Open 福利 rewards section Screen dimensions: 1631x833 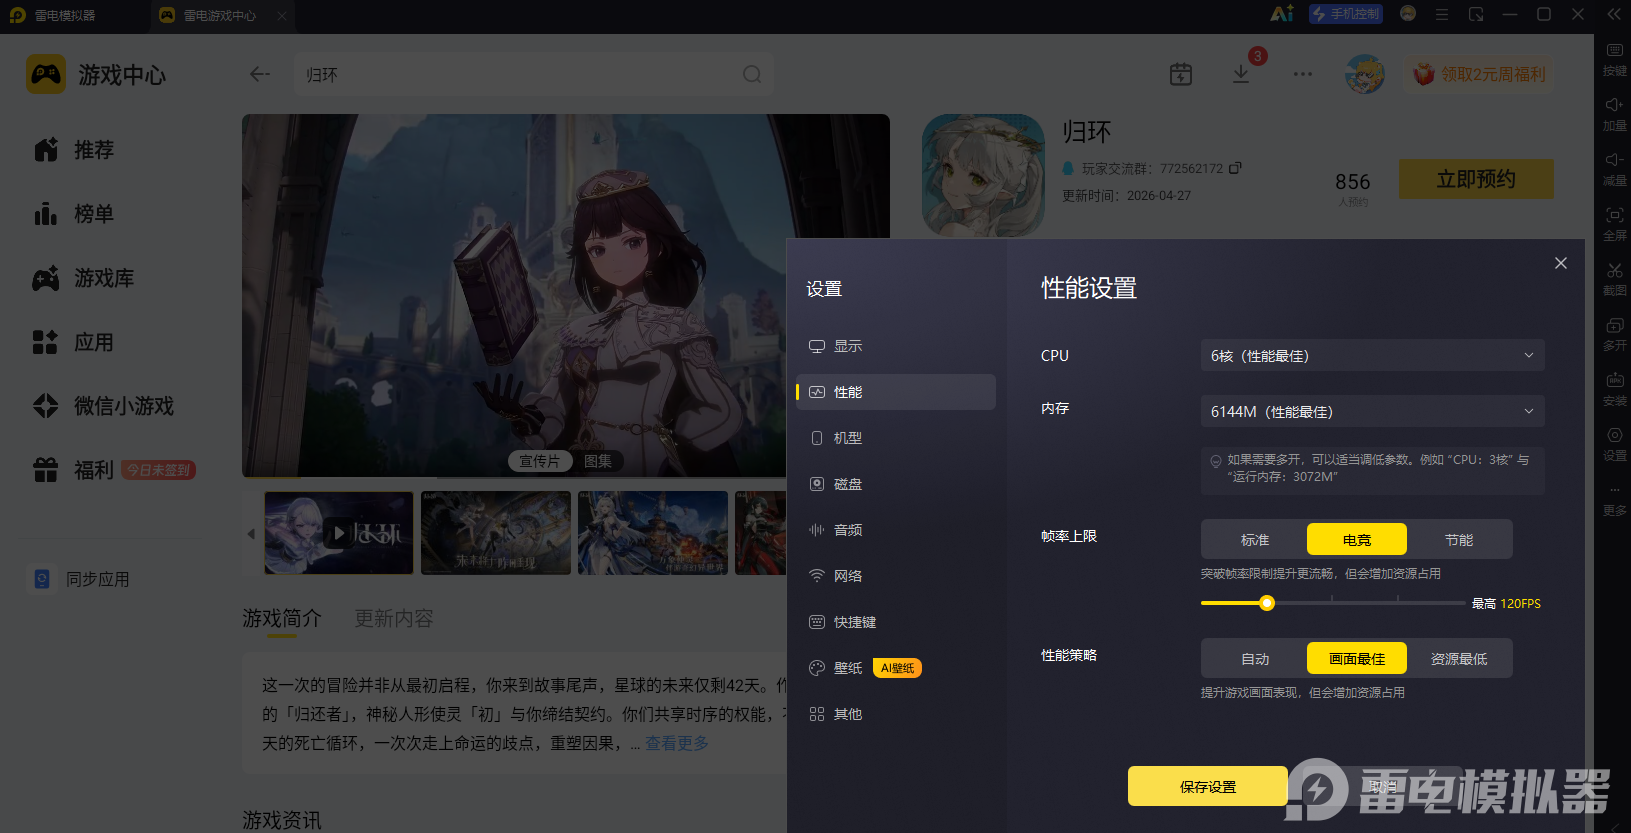(116, 470)
